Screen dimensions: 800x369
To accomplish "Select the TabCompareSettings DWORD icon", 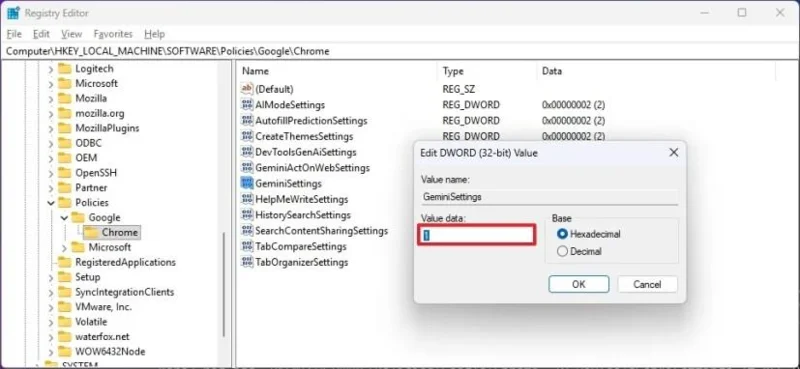I will pyautogui.click(x=247, y=247).
